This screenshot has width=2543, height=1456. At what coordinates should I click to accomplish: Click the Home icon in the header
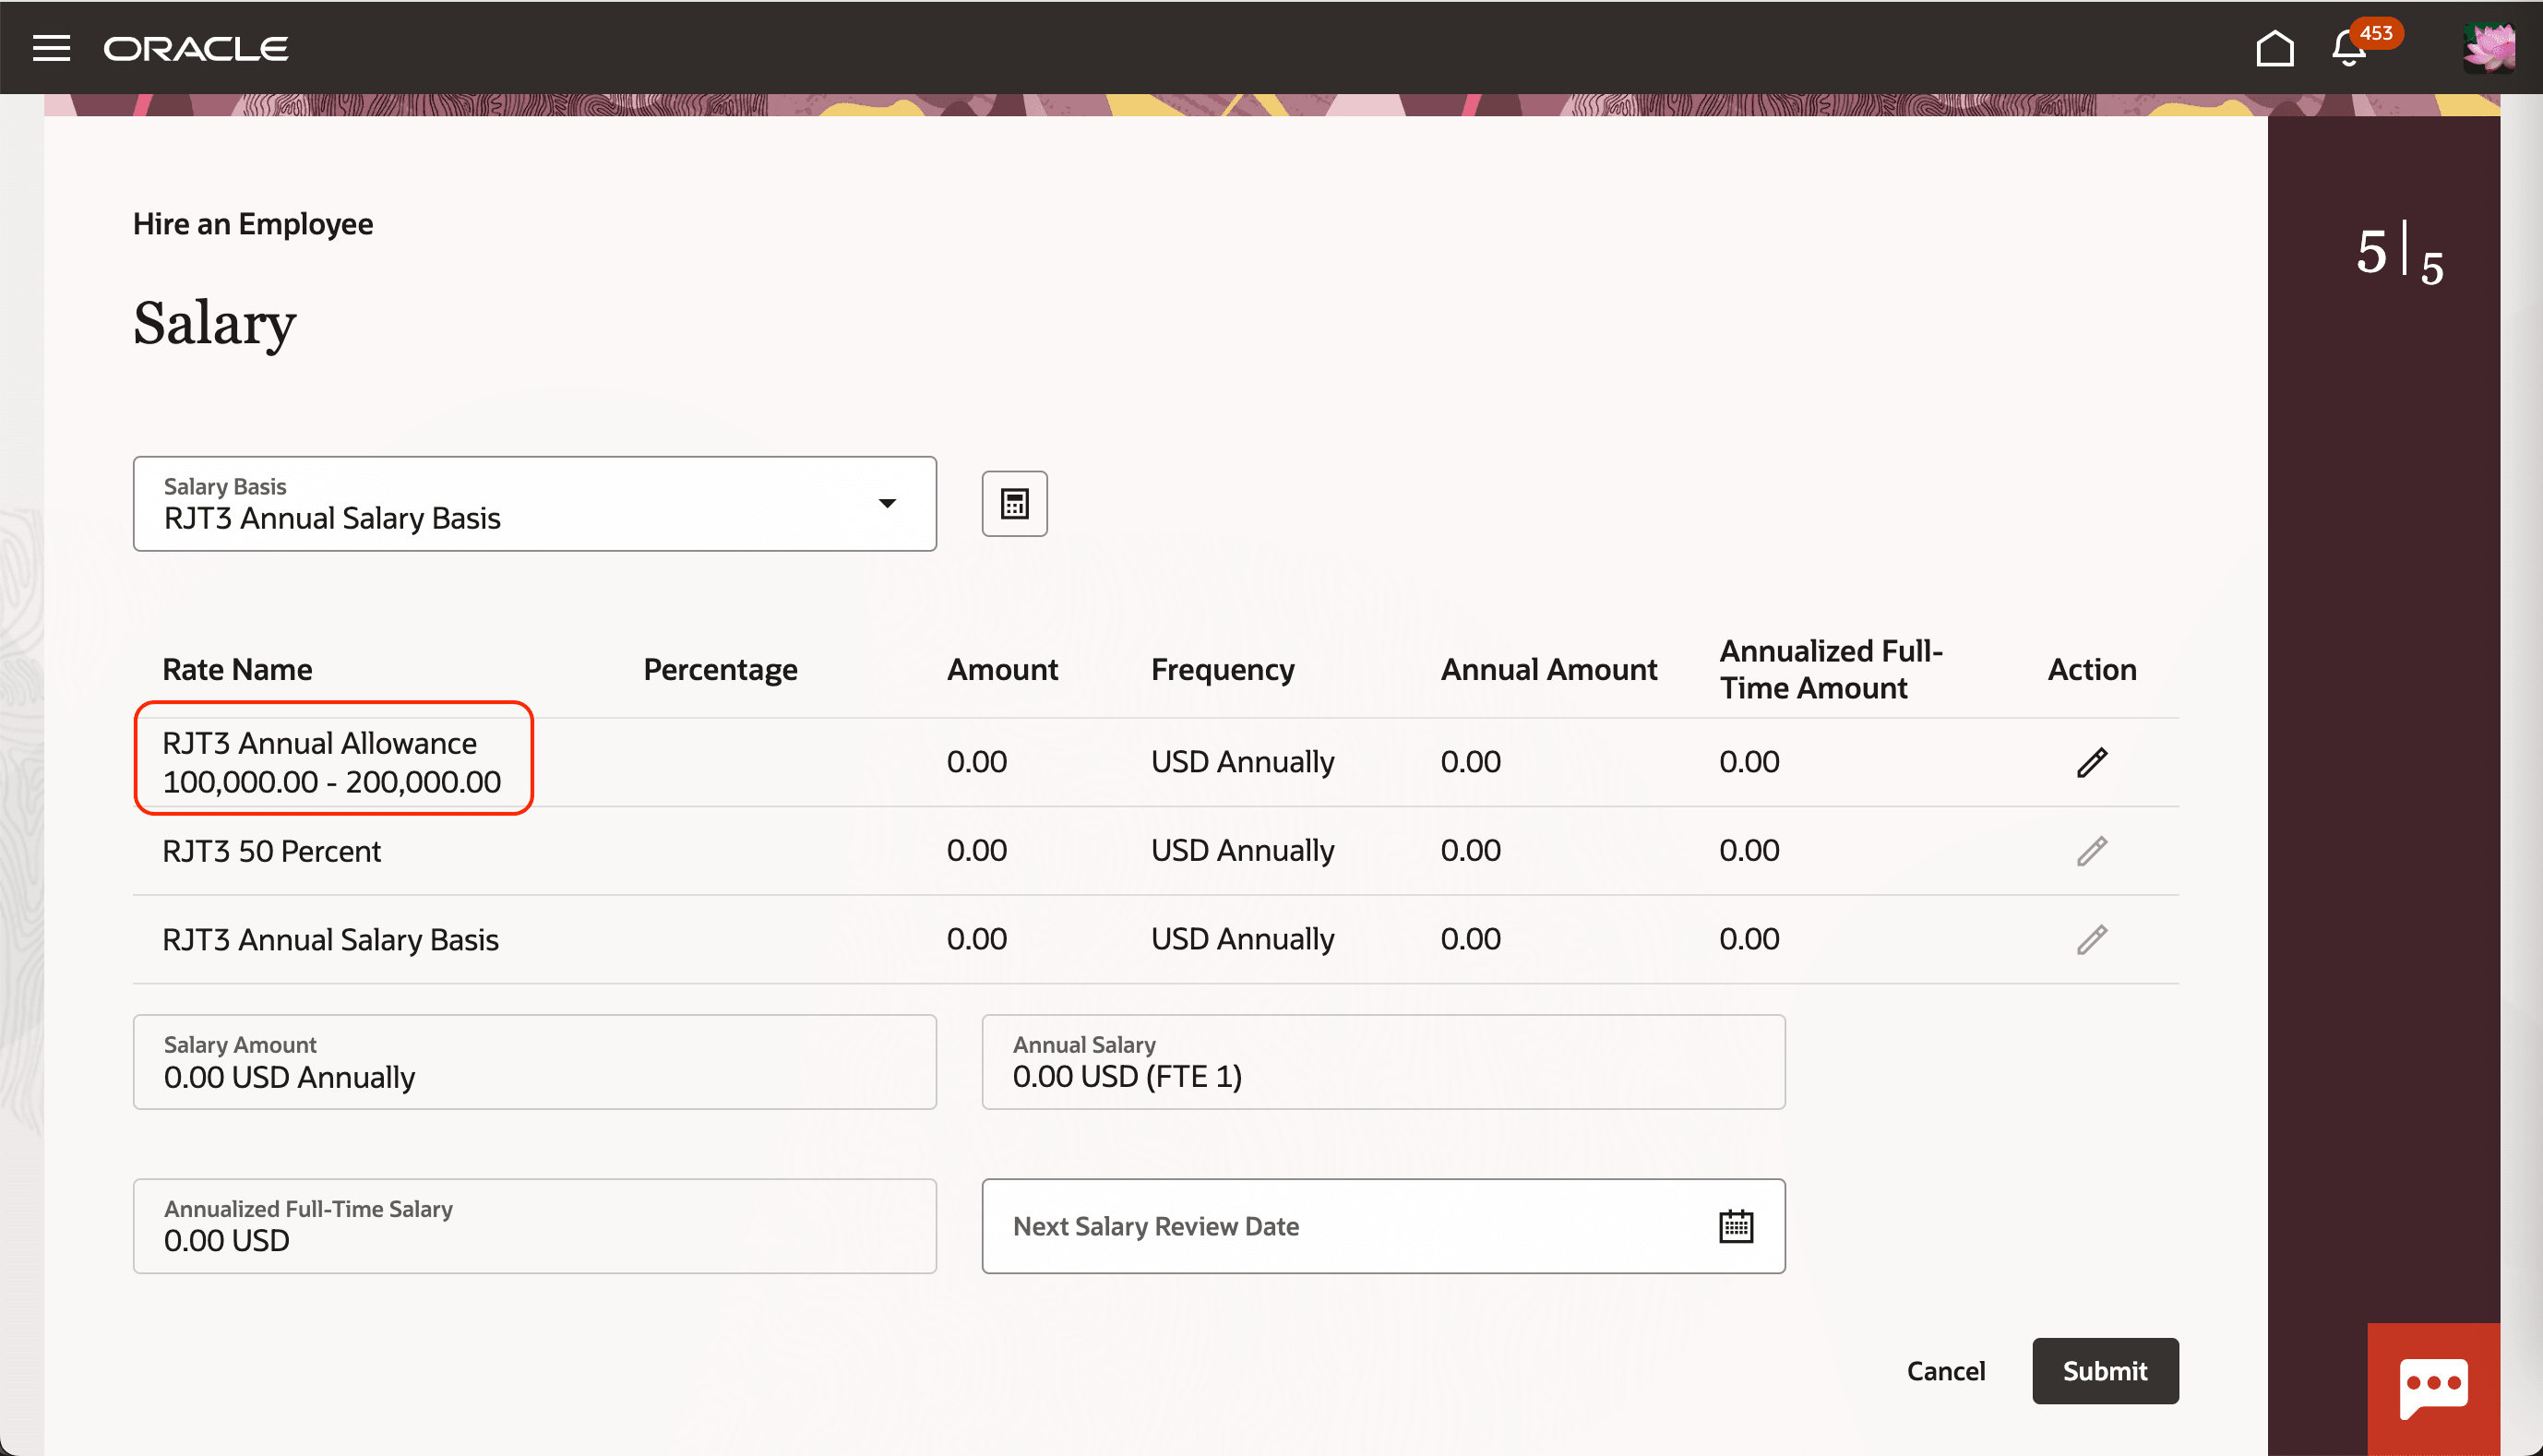point(2277,46)
